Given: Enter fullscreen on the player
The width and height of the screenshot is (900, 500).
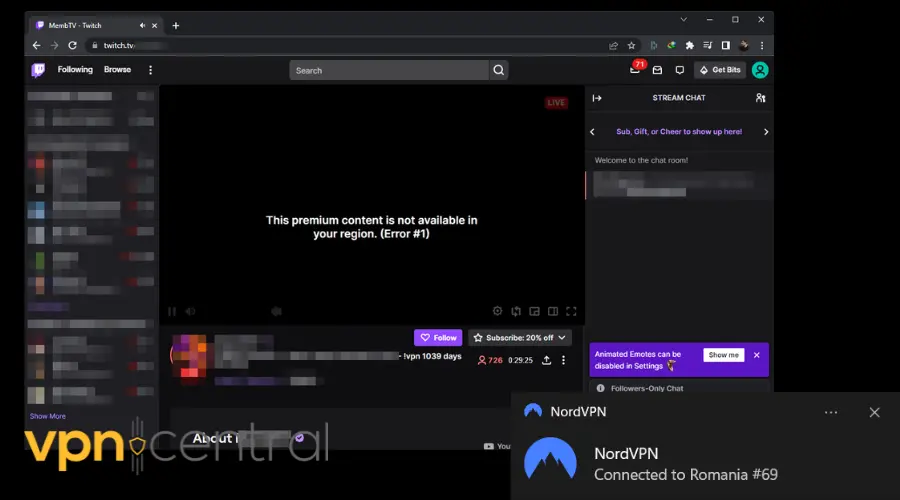Looking at the screenshot, I should pyautogui.click(x=571, y=311).
